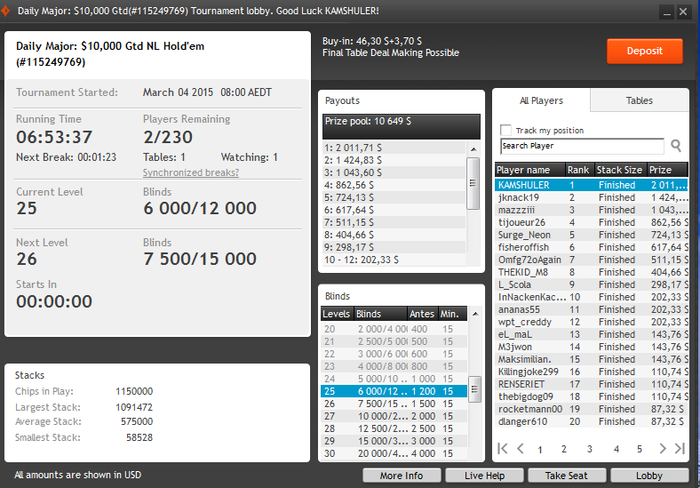Open page 3 of players
700x488 pixels.
[x=589, y=449]
